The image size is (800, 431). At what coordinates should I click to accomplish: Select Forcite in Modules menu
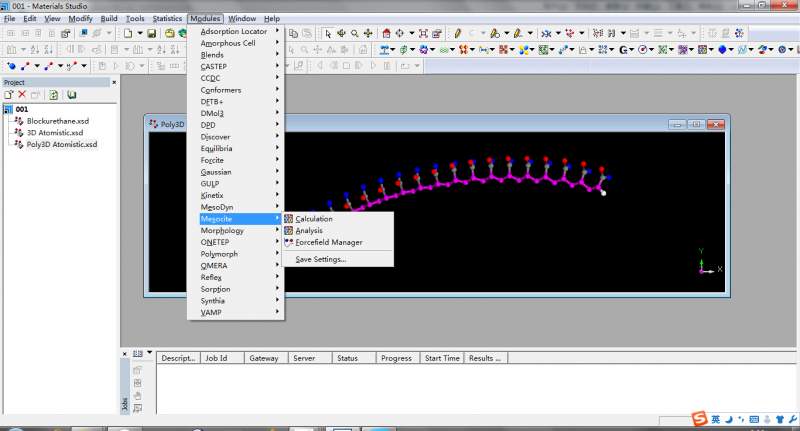(x=235, y=160)
